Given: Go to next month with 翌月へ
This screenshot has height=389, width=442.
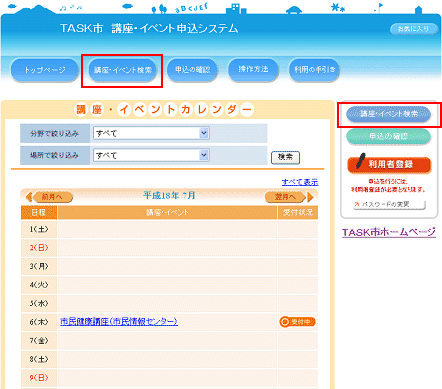Looking at the screenshot, I should (x=285, y=197).
